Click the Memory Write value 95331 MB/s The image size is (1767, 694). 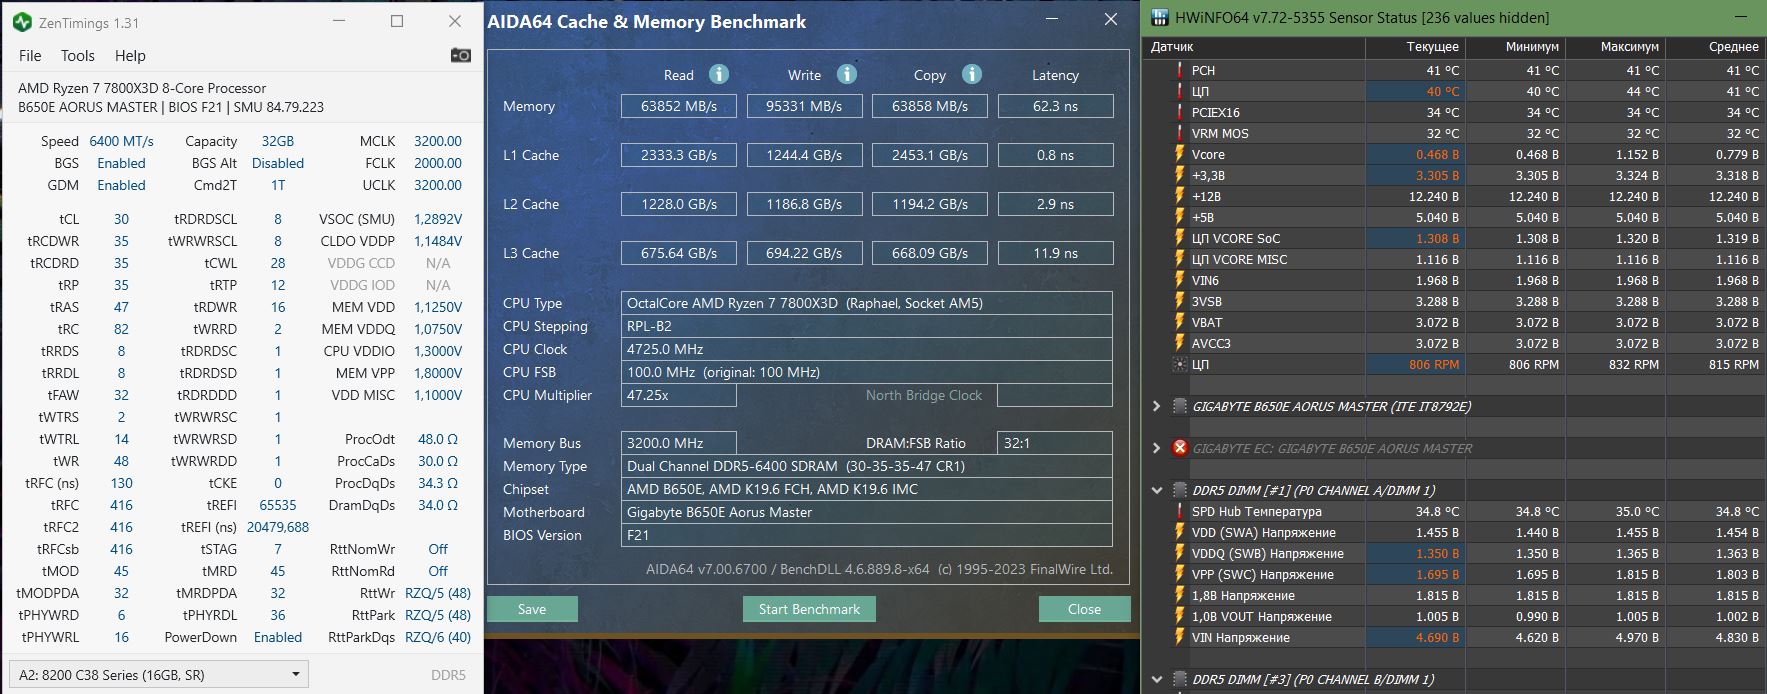click(x=804, y=106)
